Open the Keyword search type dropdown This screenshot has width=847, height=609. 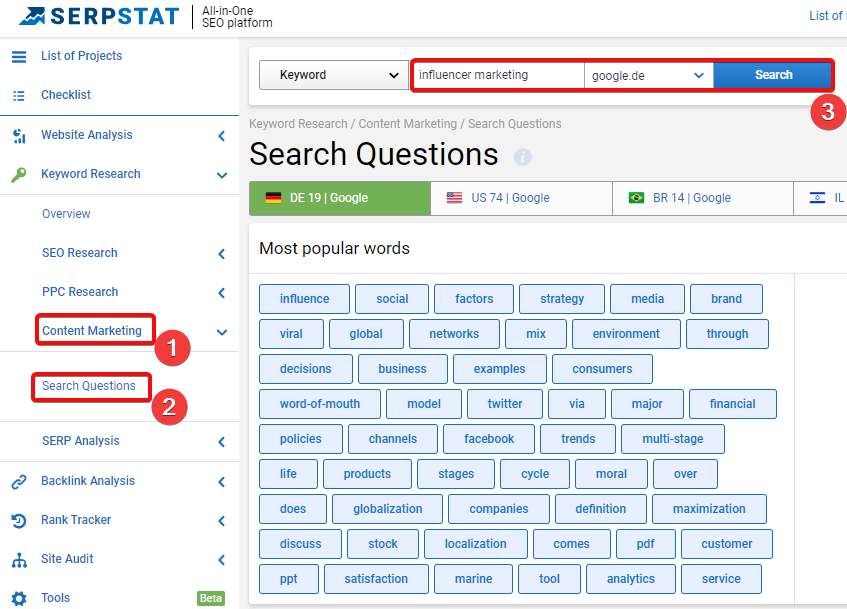click(x=334, y=75)
